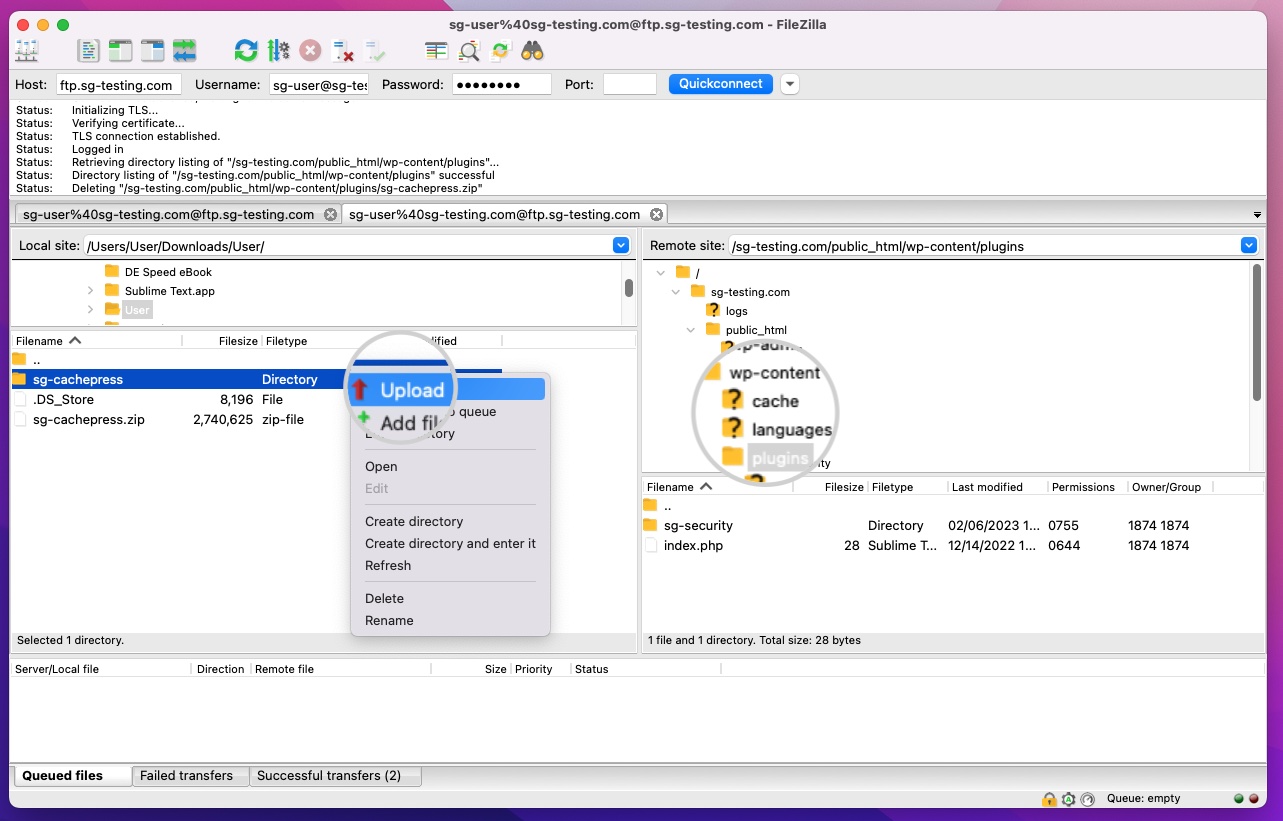The height and width of the screenshot is (821, 1283).
Task: Click the red activity indicator light
Action: coord(1254,799)
